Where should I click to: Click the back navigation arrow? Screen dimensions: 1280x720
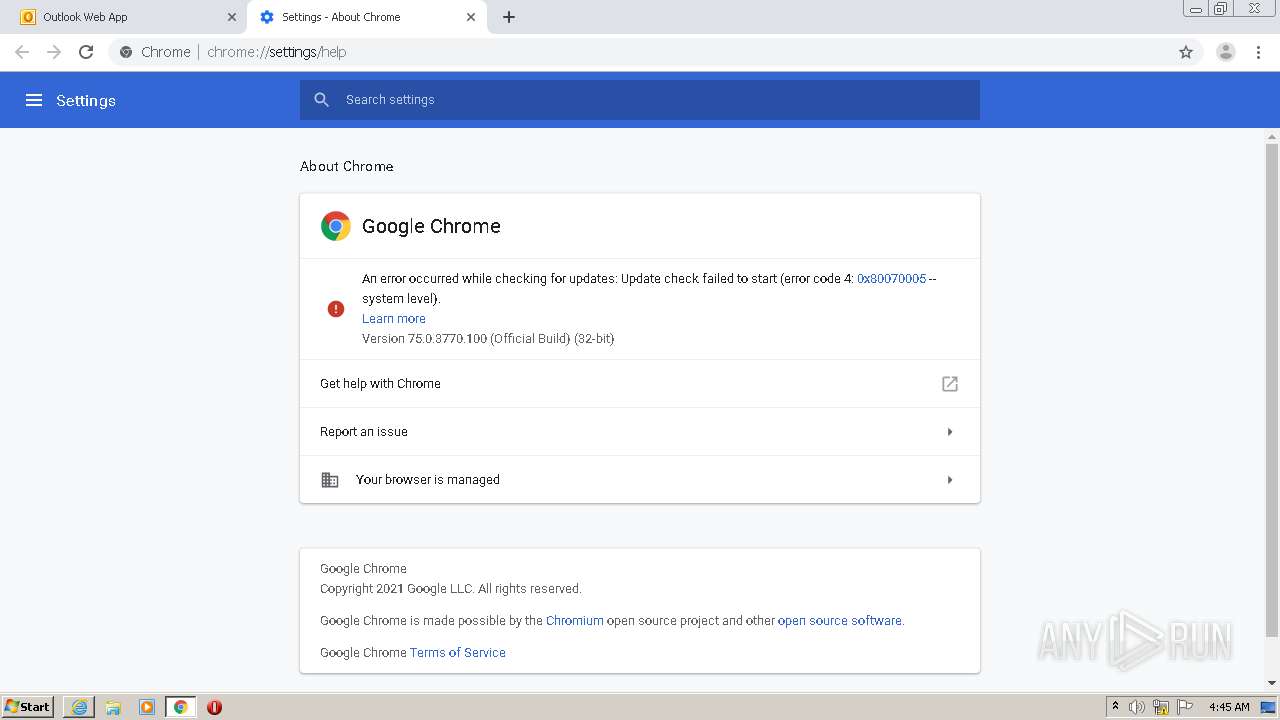tap(22, 52)
